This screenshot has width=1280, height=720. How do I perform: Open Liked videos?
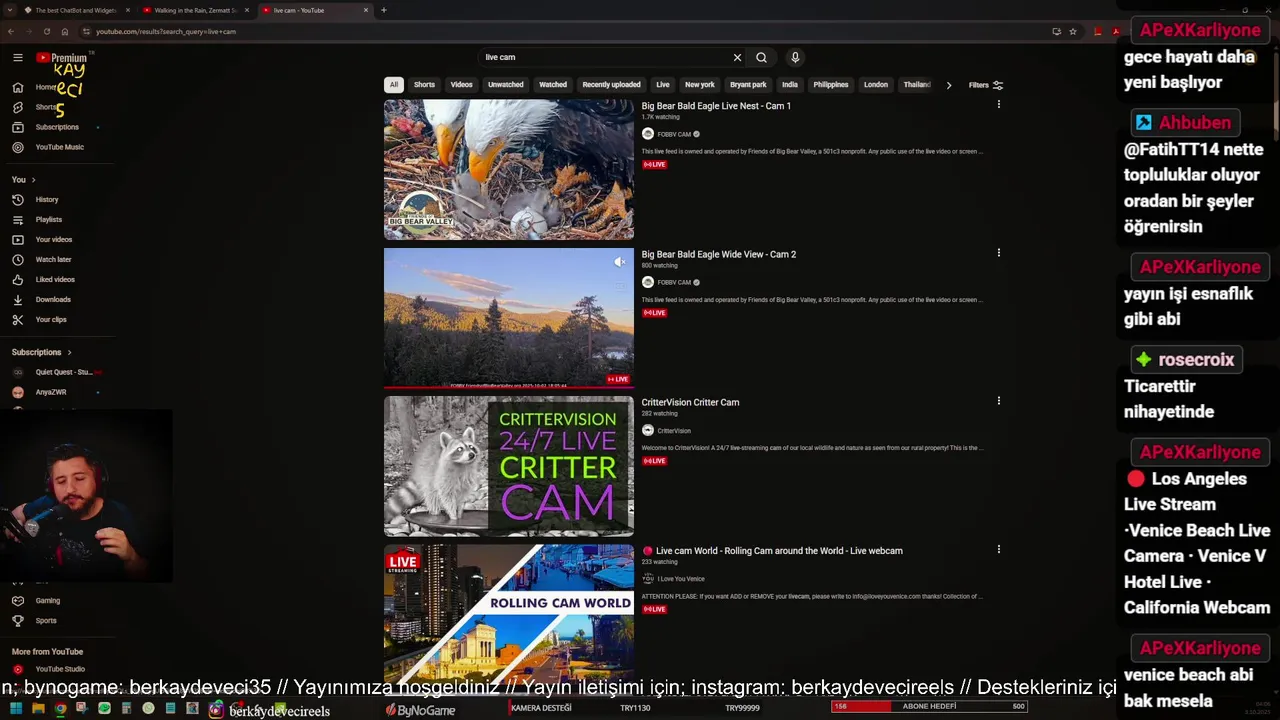point(55,279)
